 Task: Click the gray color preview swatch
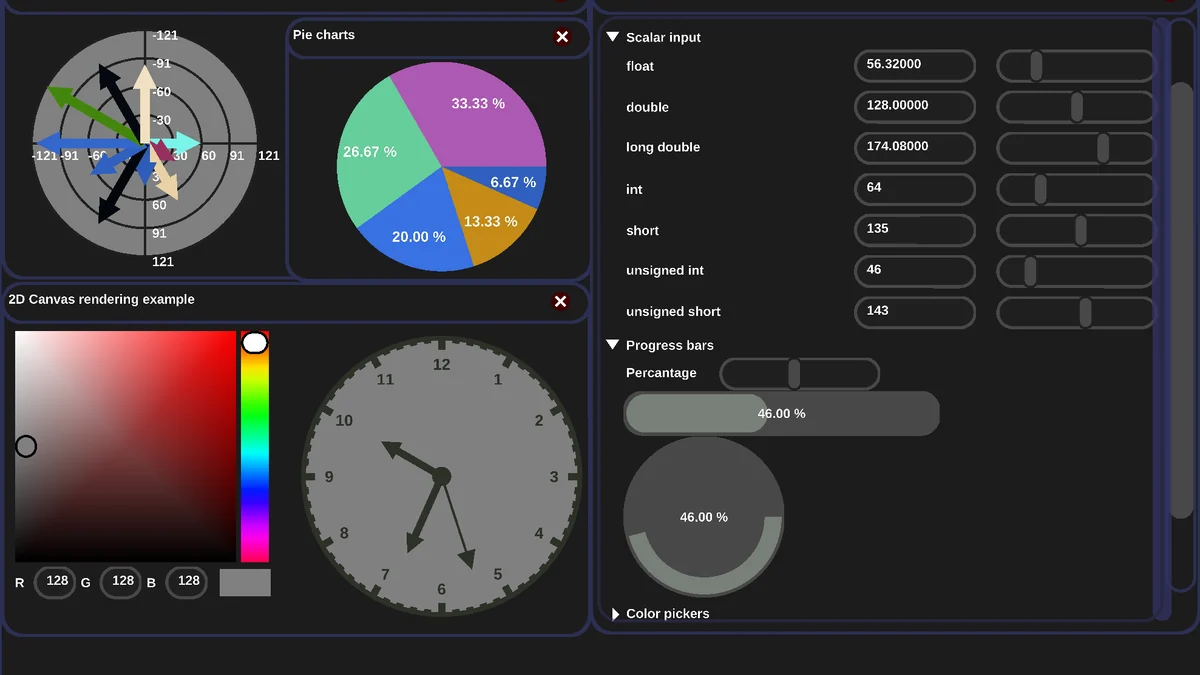245,582
